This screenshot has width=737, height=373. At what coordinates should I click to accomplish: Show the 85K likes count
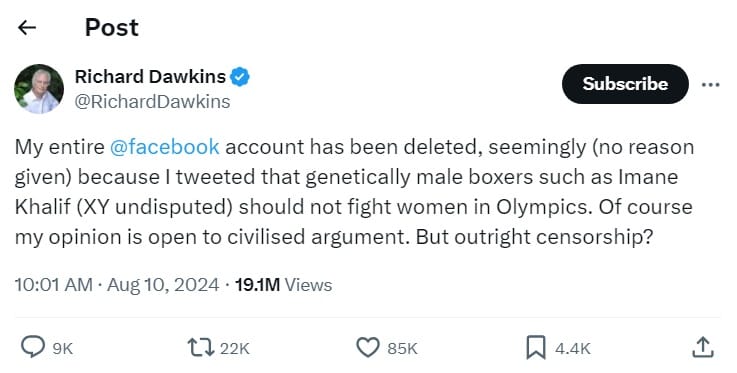[402, 349]
